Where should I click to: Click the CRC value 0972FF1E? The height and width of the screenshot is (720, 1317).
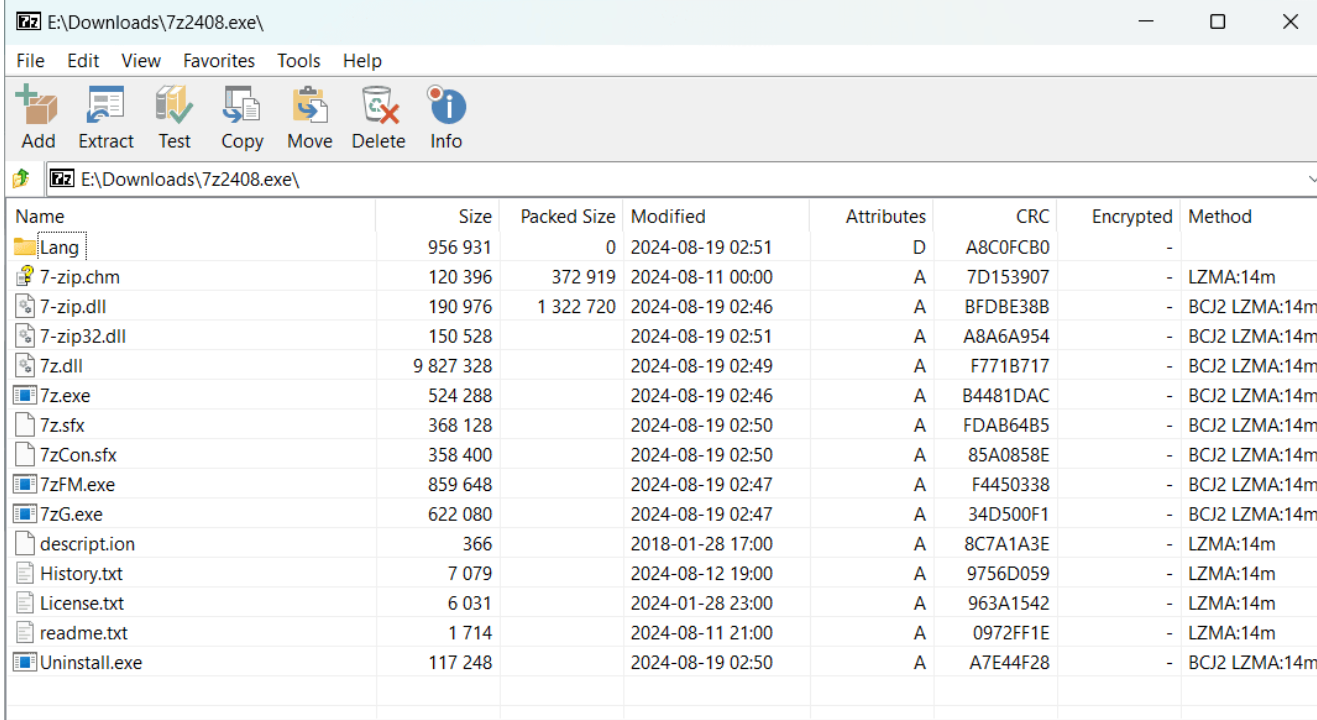pyautogui.click(x=1011, y=633)
